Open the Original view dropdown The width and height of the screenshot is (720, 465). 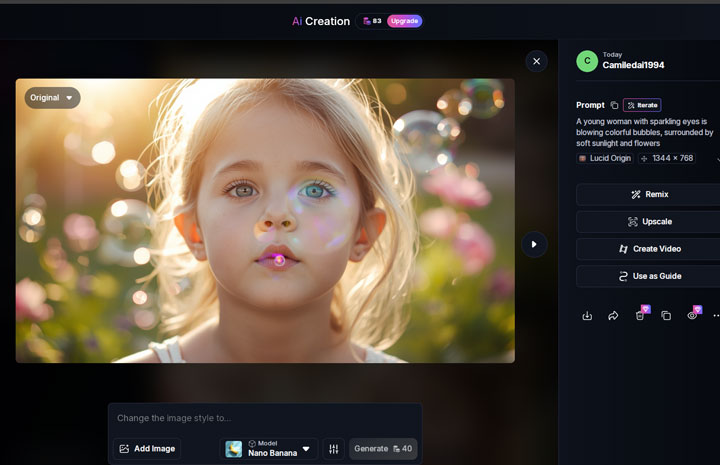52,98
